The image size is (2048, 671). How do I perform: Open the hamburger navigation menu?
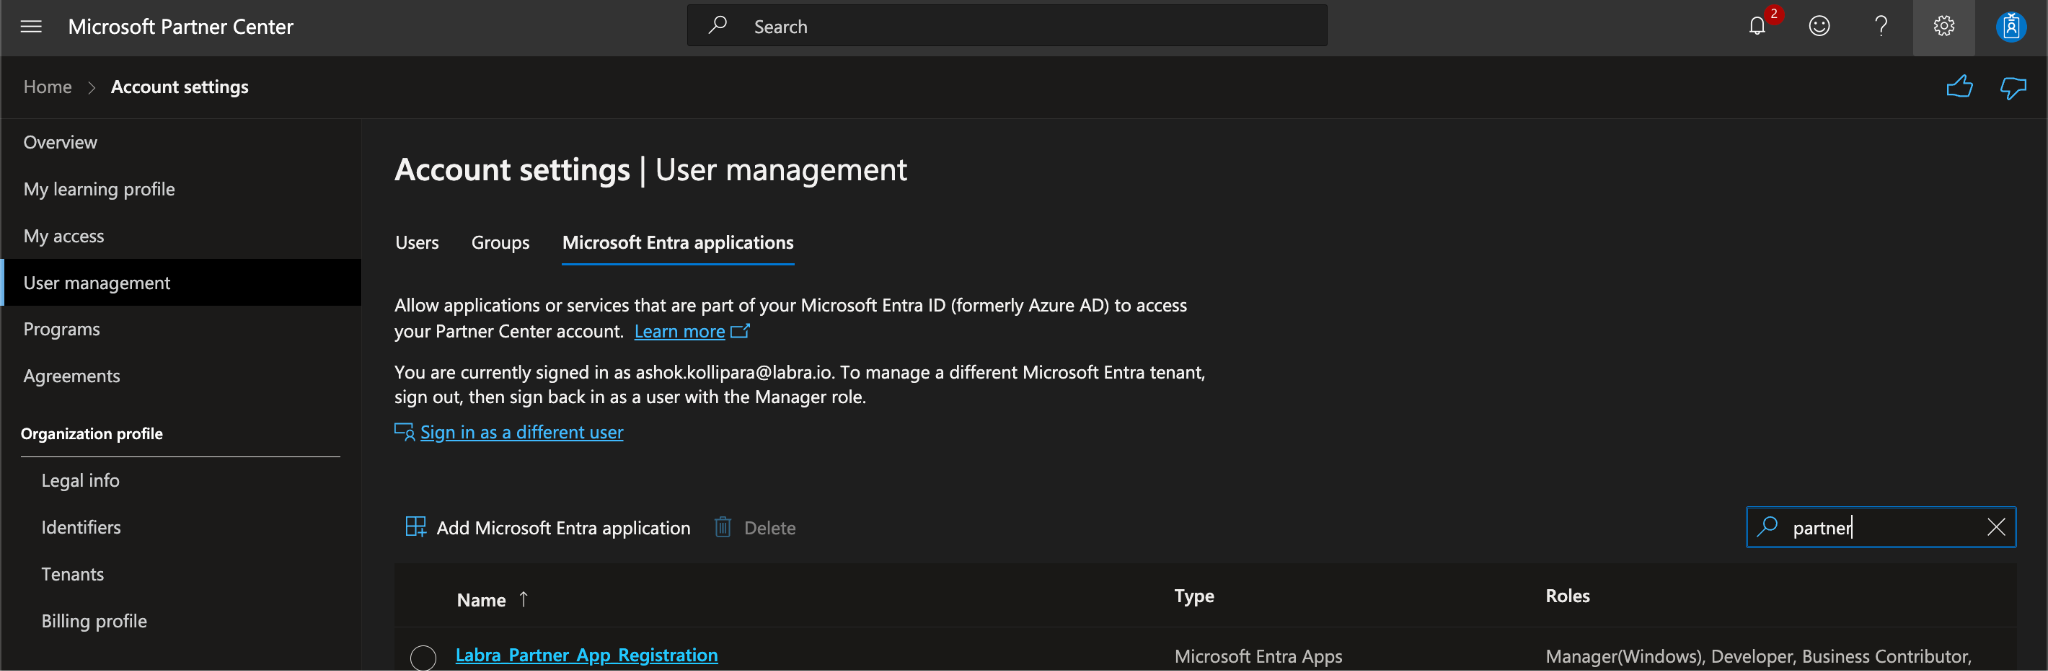(x=31, y=27)
